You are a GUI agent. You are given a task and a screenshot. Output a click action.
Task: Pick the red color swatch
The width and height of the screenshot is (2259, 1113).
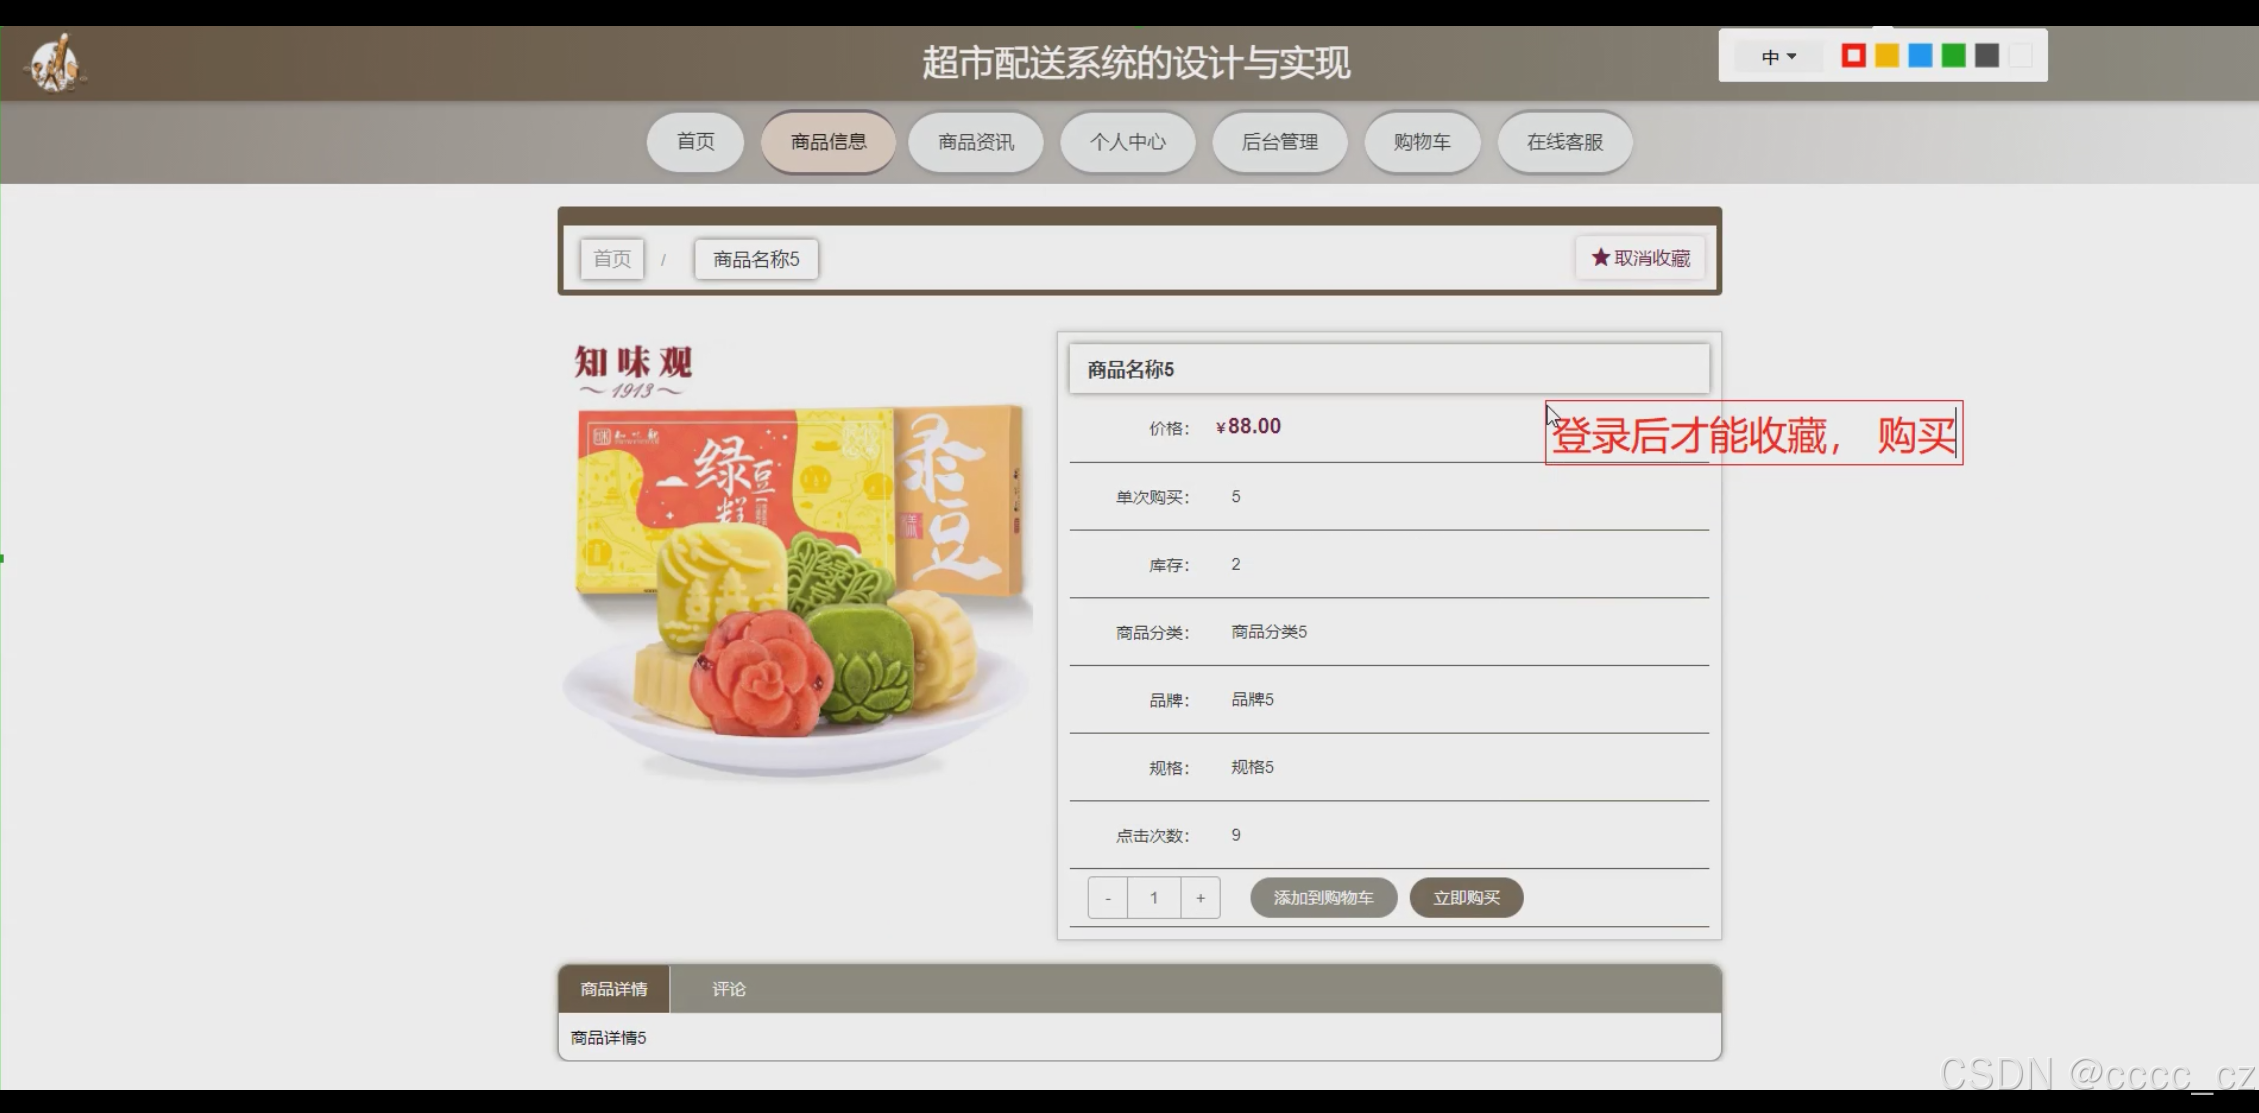pos(1853,56)
